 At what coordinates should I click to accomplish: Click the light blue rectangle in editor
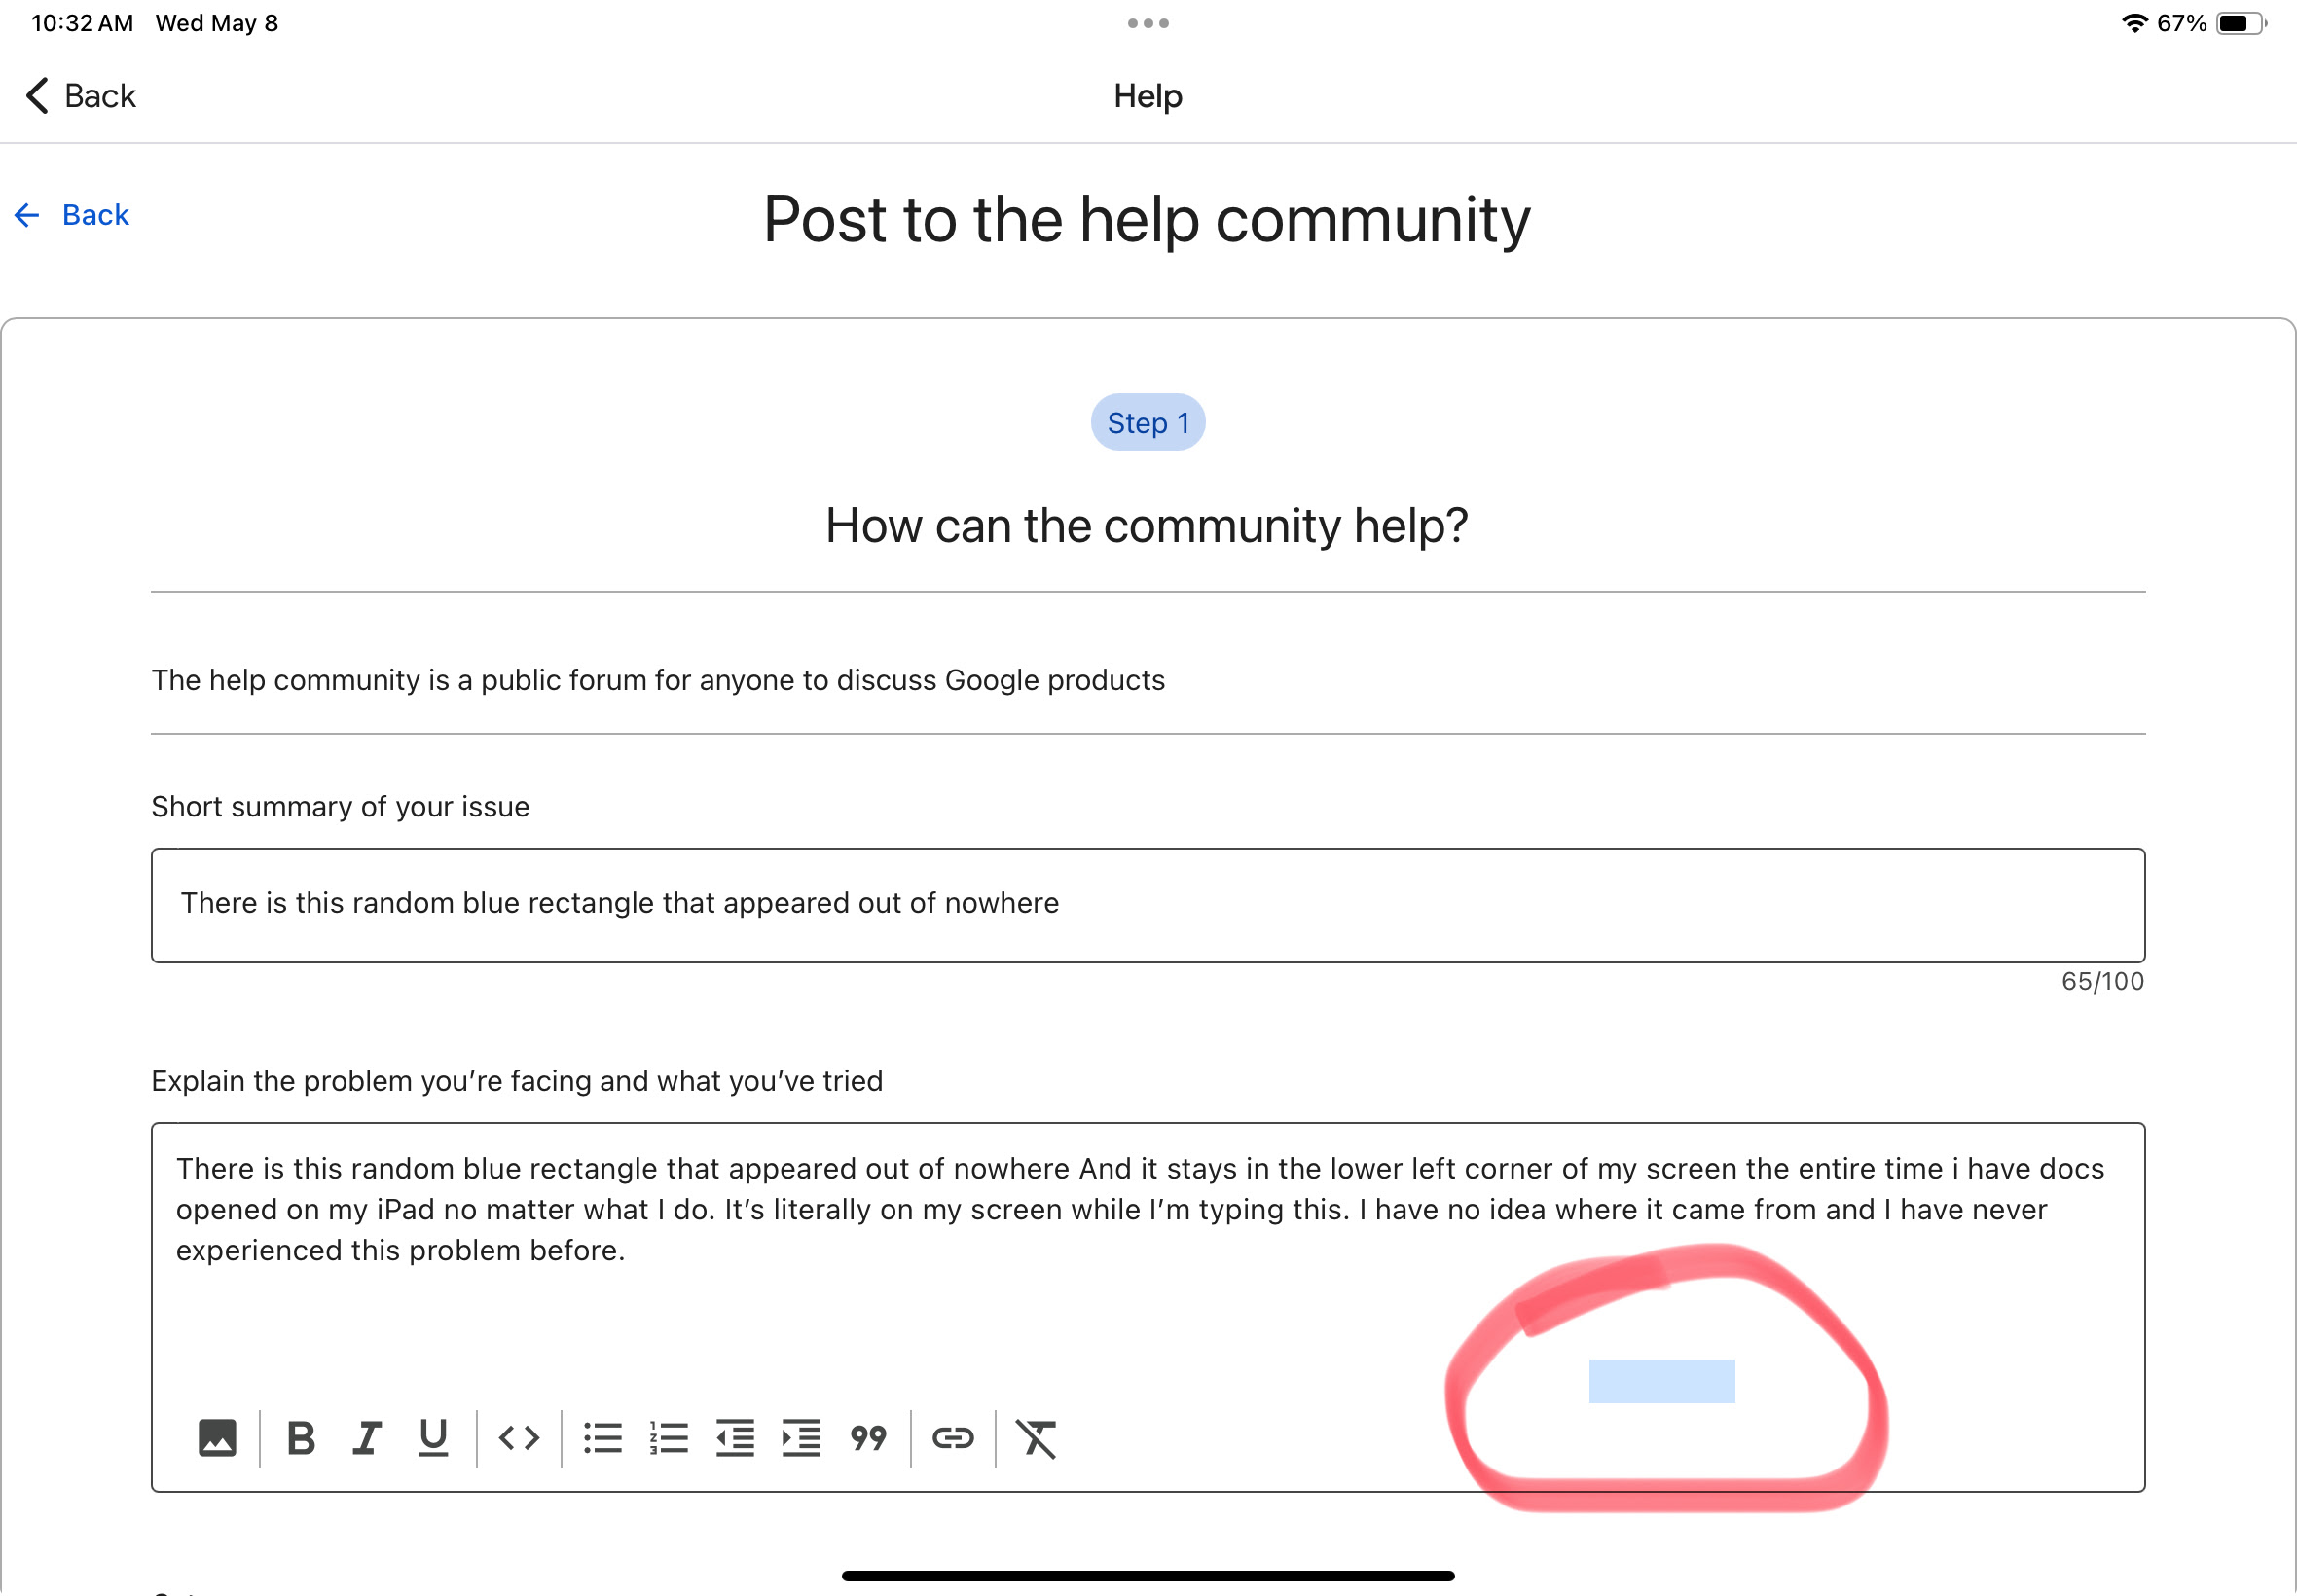[1661, 1381]
